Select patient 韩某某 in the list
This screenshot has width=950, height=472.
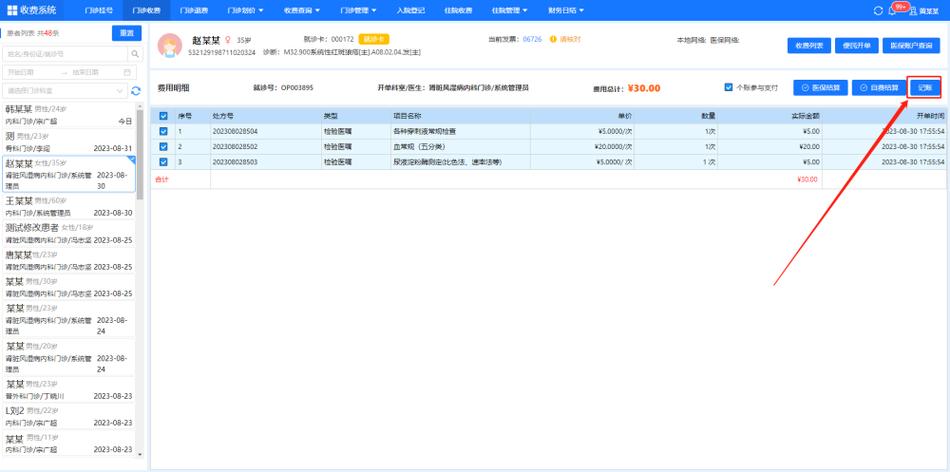68,115
